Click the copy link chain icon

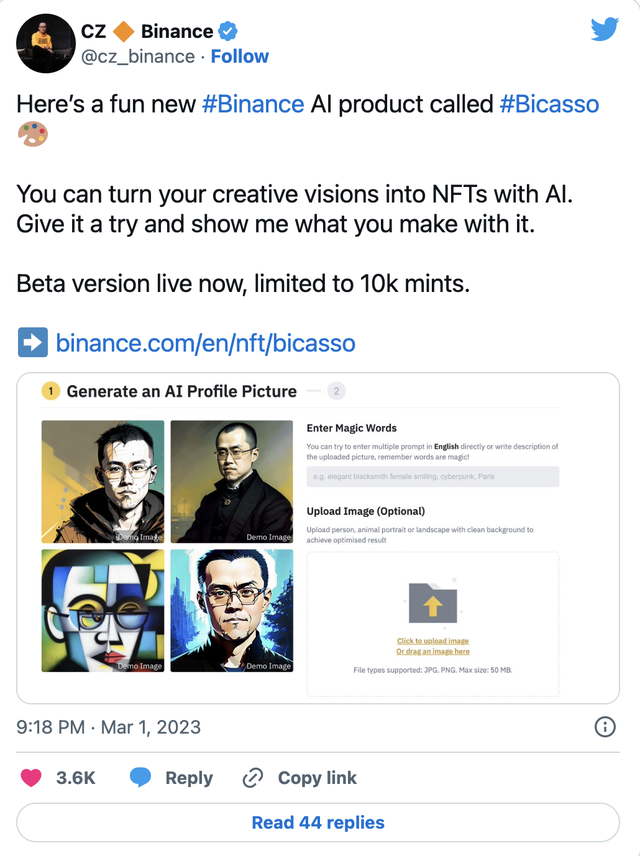tap(253, 778)
